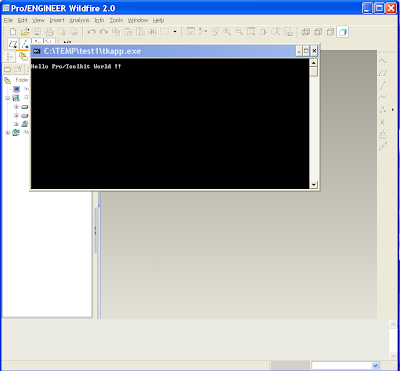Screen dimensions: 400x371
Task: Open the dropdown at status bar right
Action: (x=376, y=366)
